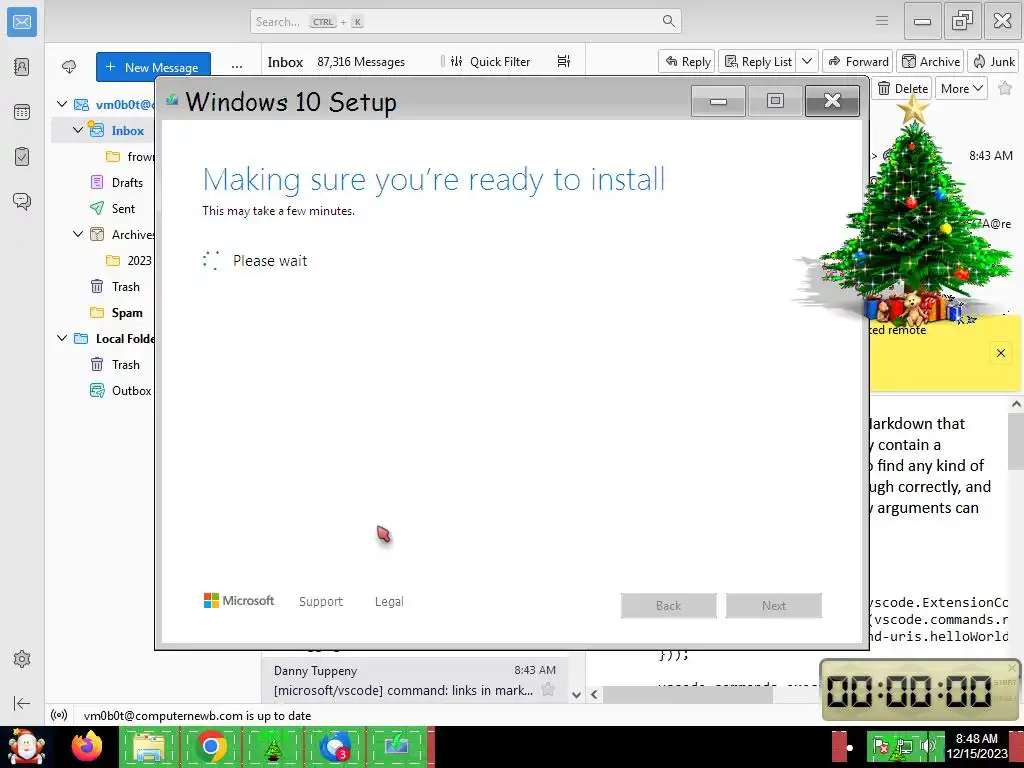Close the yellow remote content notification
Image resolution: width=1024 pixels, height=768 pixels.
point(1000,353)
